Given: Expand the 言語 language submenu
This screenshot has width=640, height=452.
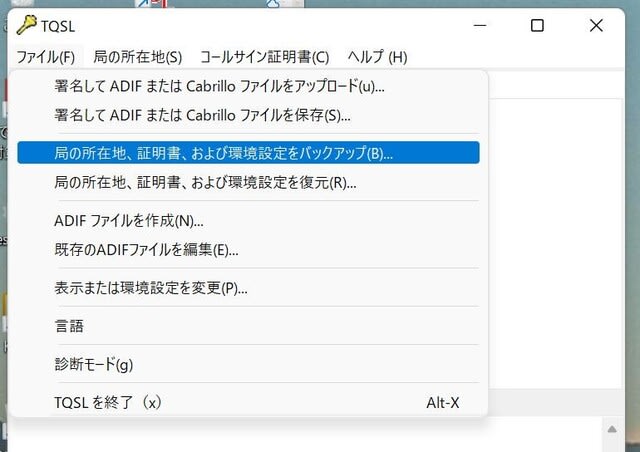Looking at the screenshot, I should click(69, 326).
